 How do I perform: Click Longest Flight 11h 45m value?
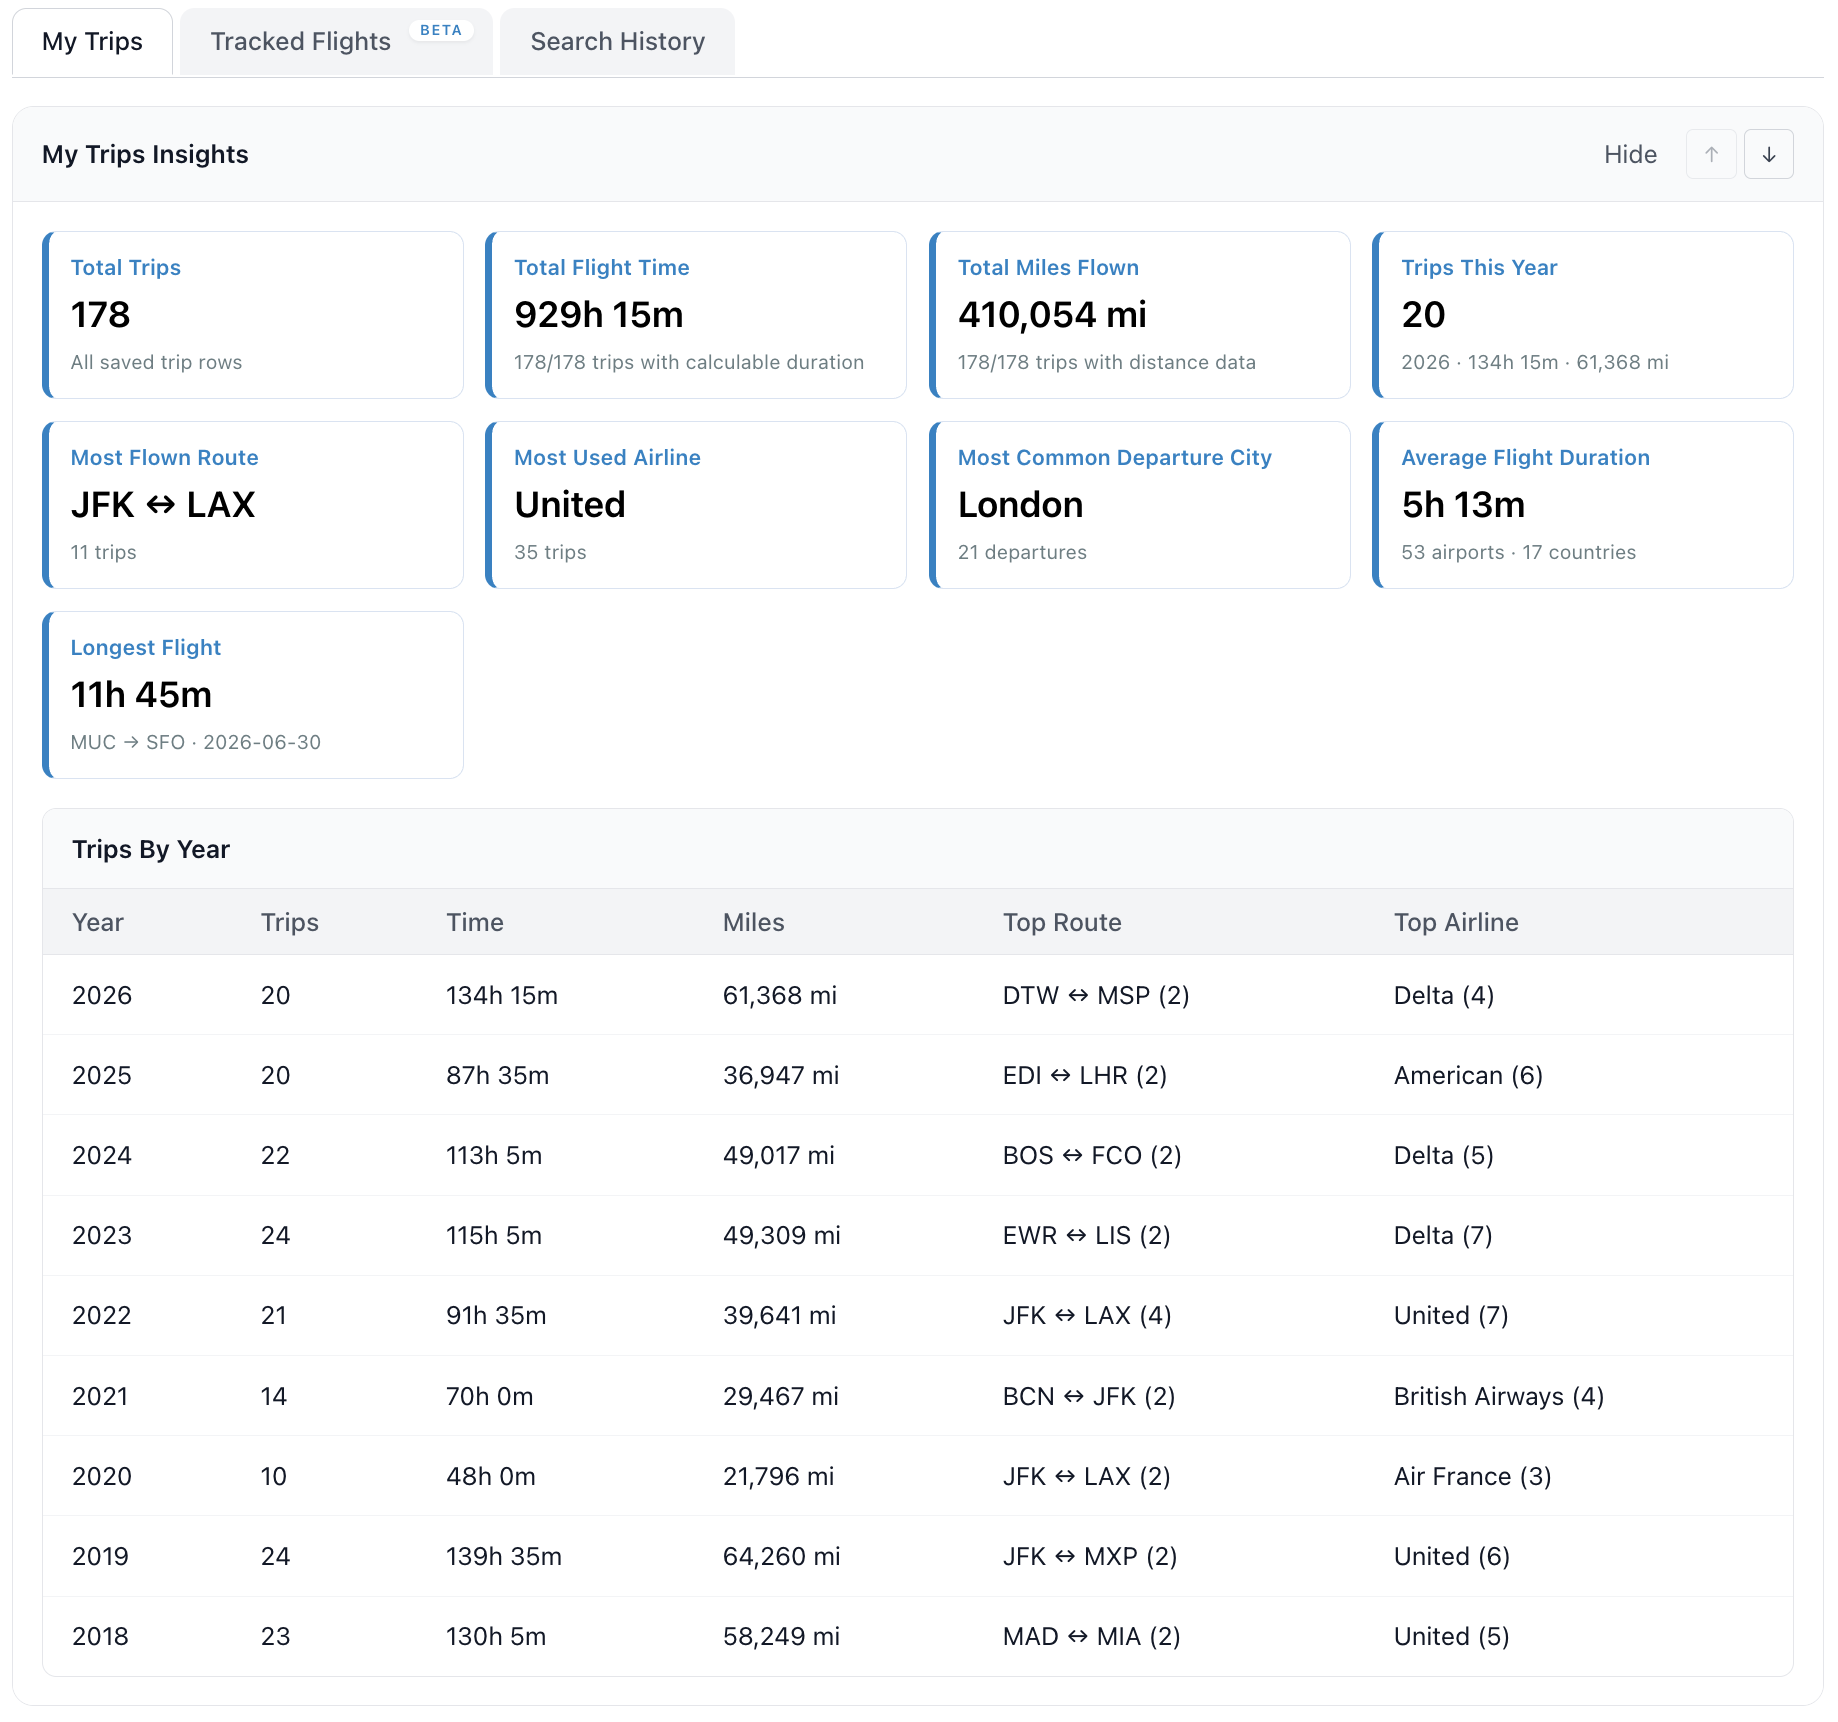(x=141, y=695)
